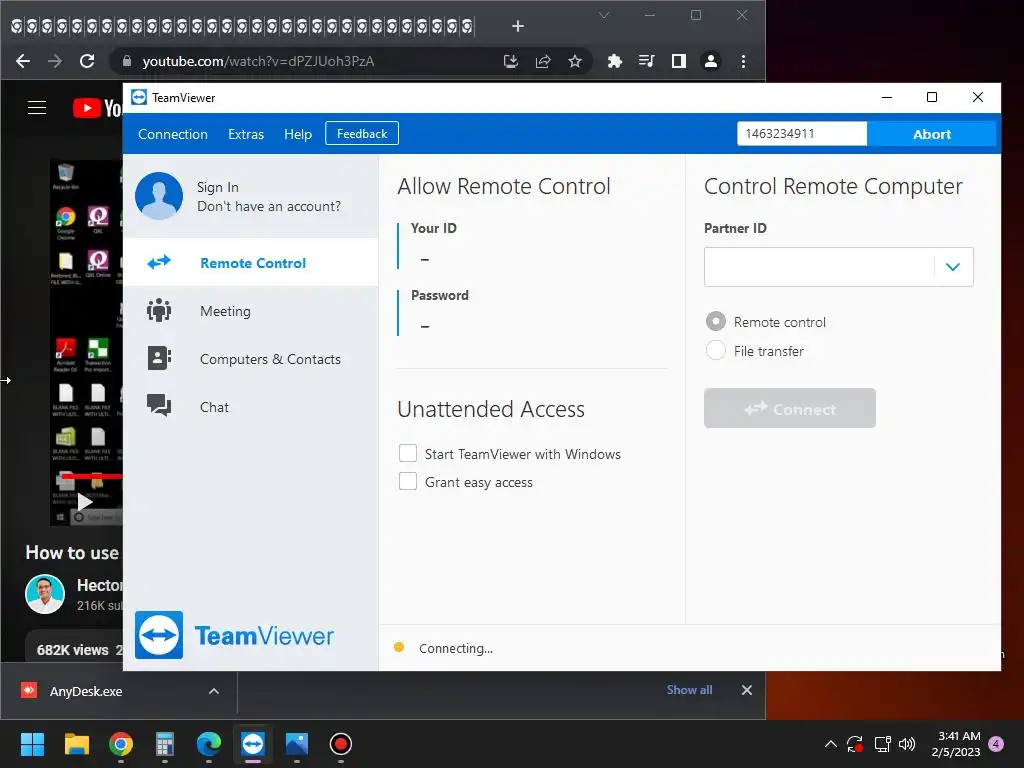This screenshot has width=1024, height=768.
Task: Open the Extras menu
Action: point(246,134)
